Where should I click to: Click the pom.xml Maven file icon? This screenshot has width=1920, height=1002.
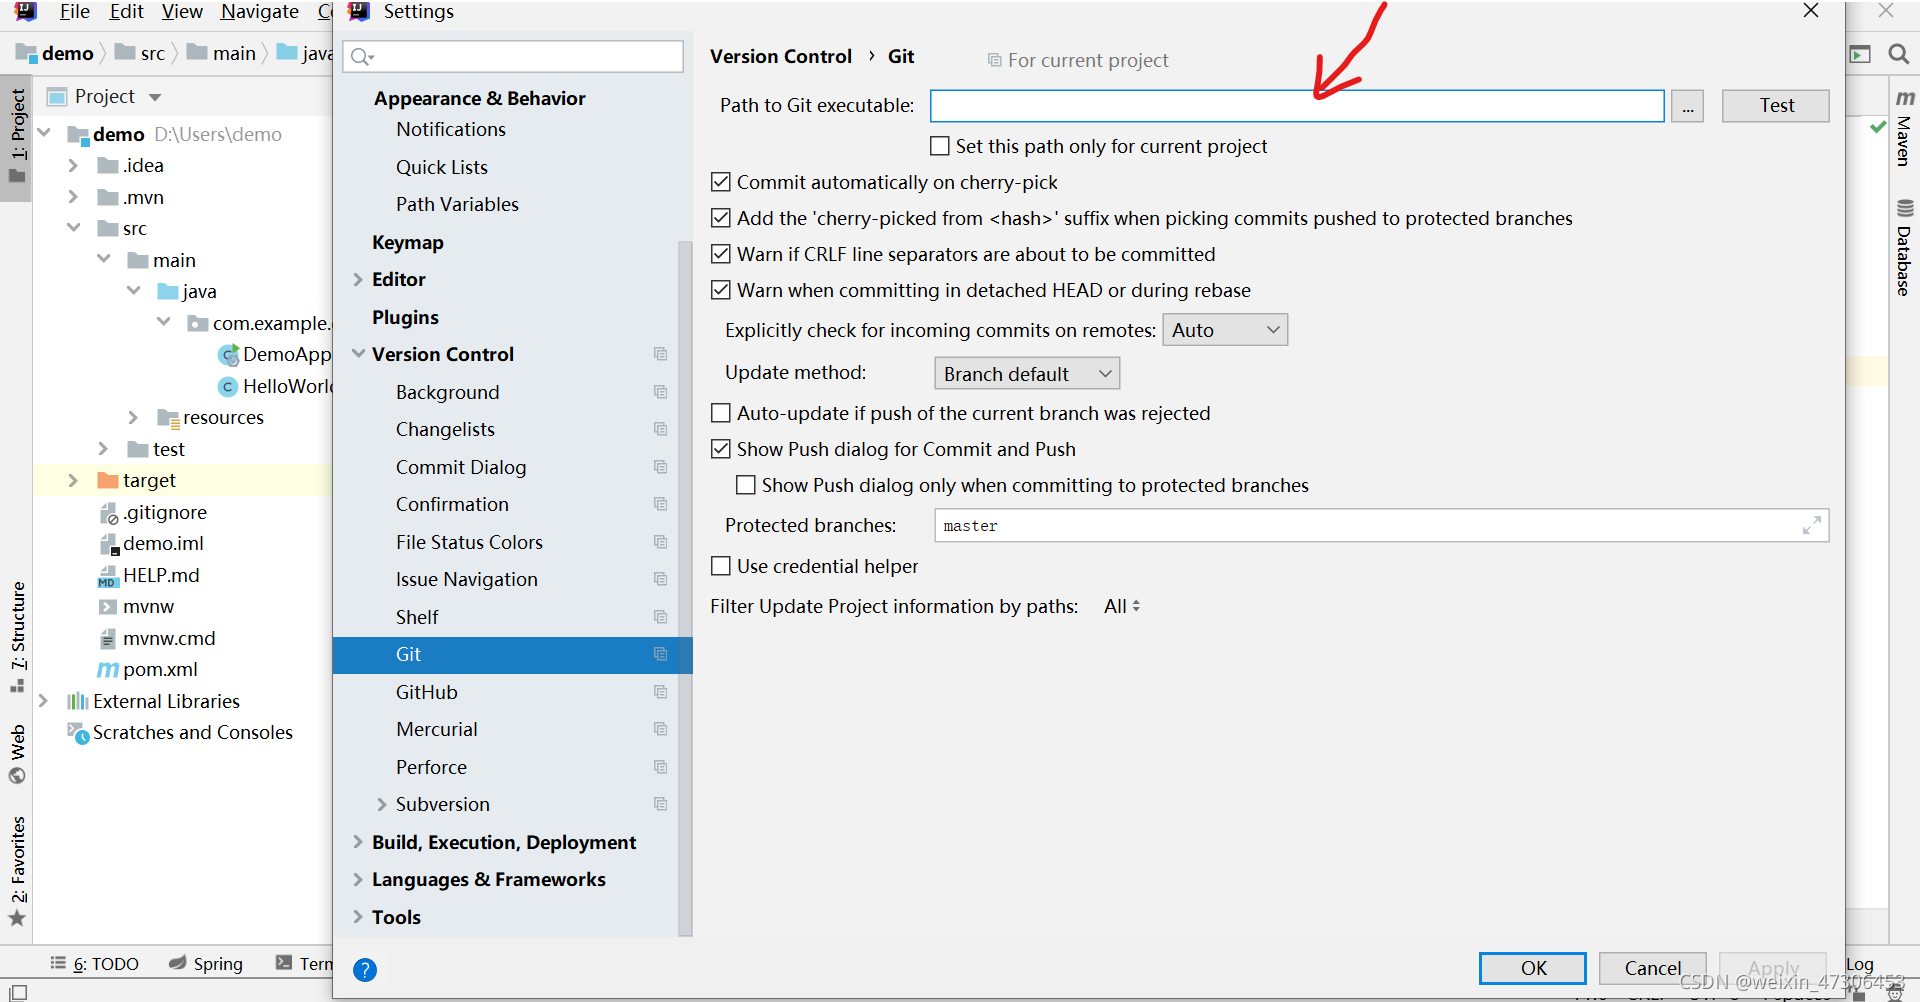coord(108,669)
